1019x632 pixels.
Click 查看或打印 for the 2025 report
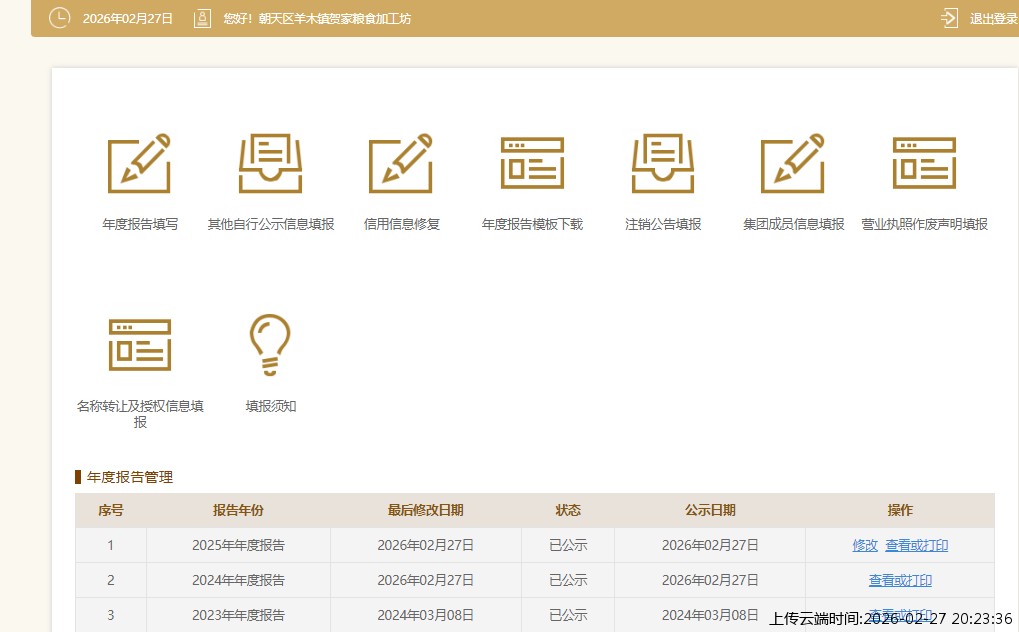pos(916,546)
